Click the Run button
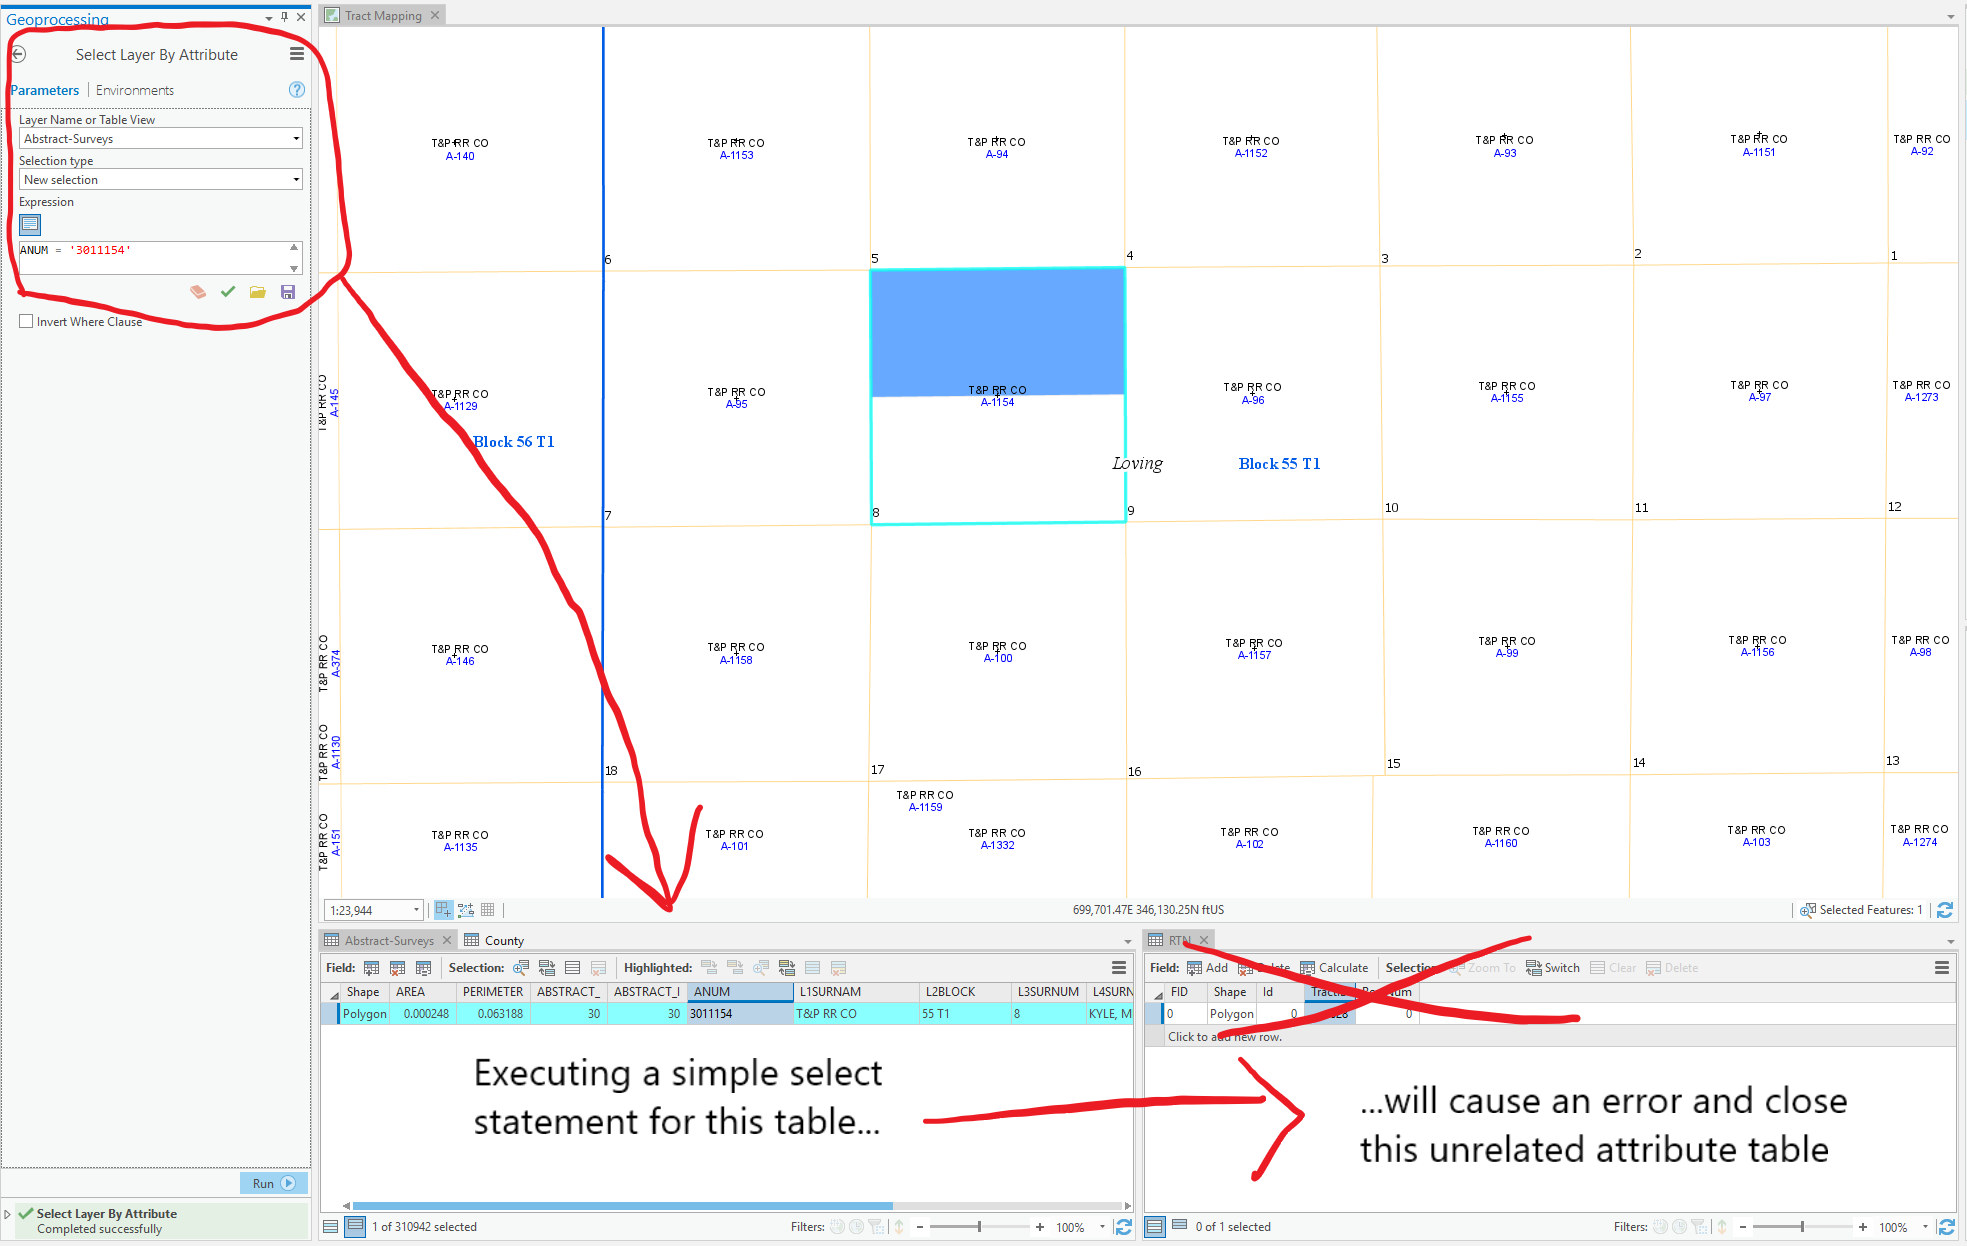1967x1246 pixels. pos(273,1183)
